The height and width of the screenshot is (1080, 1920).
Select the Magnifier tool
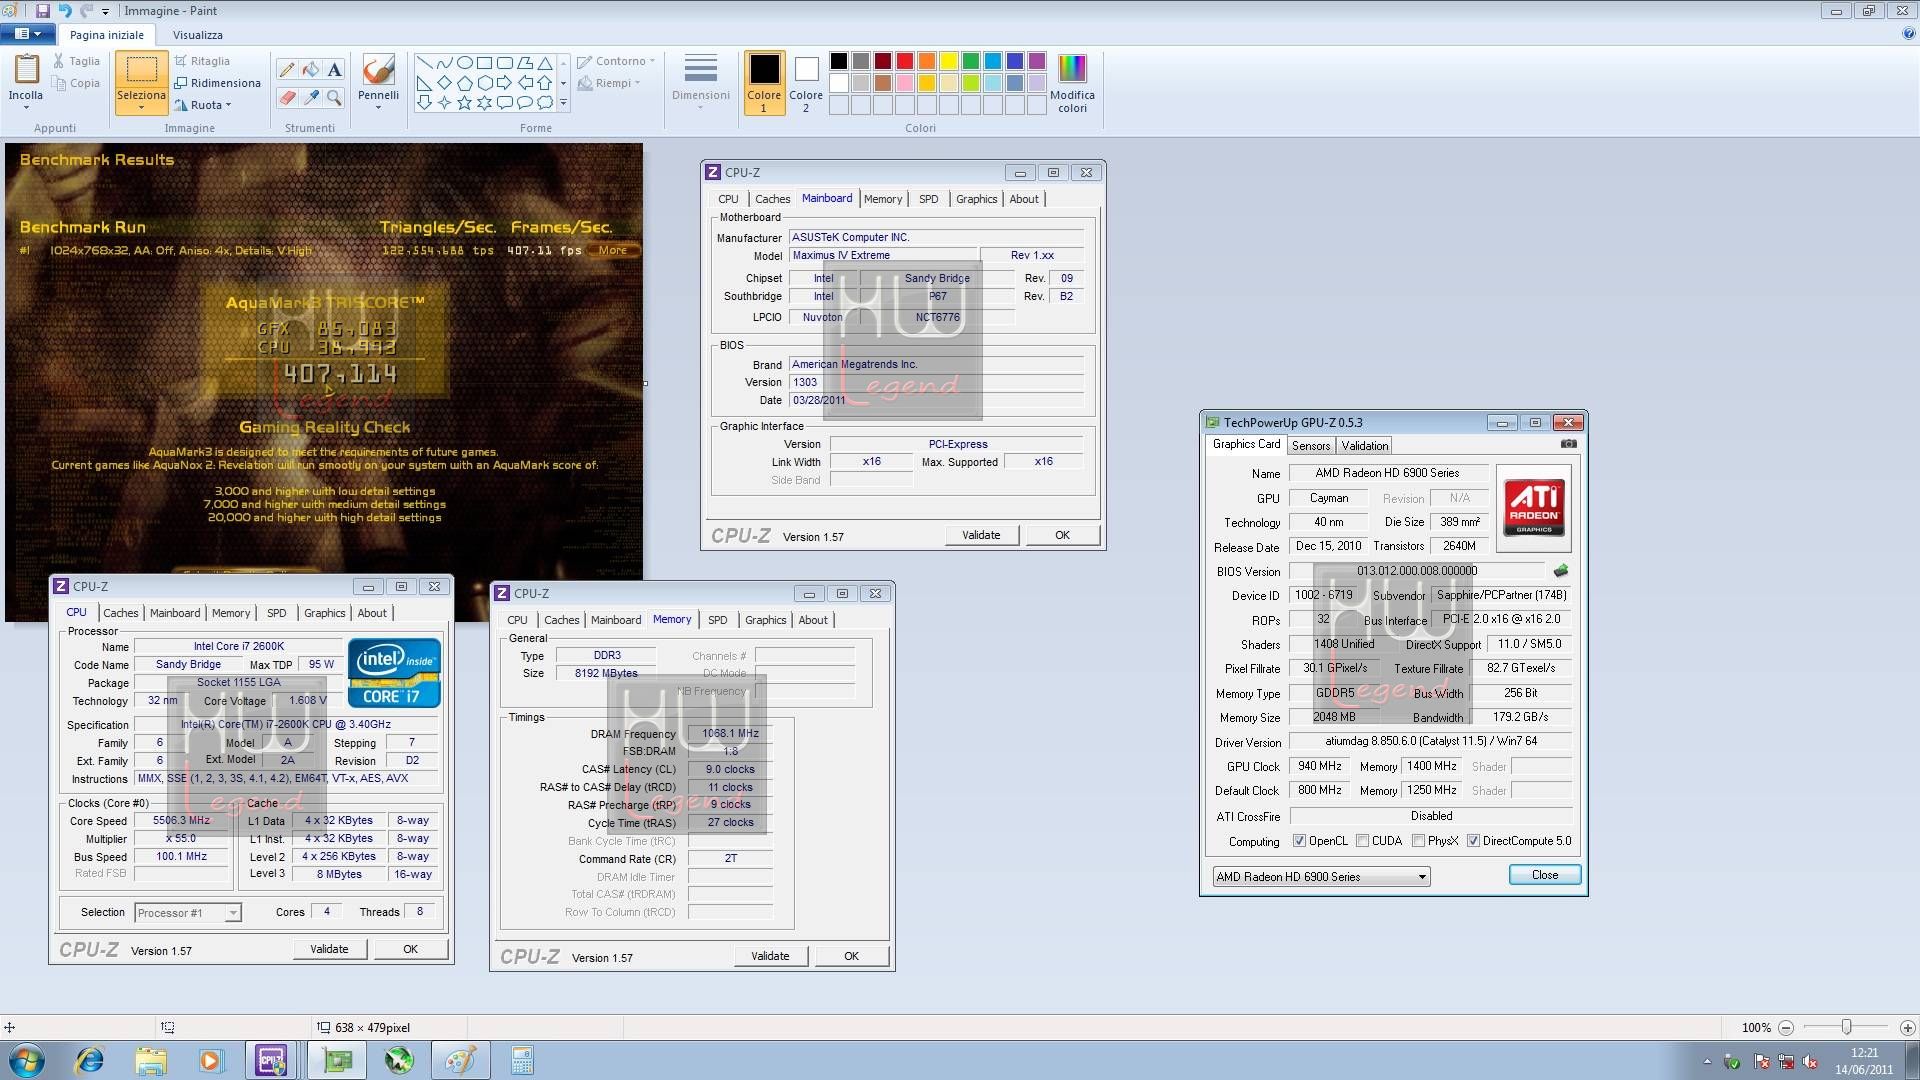pos(334,97)
